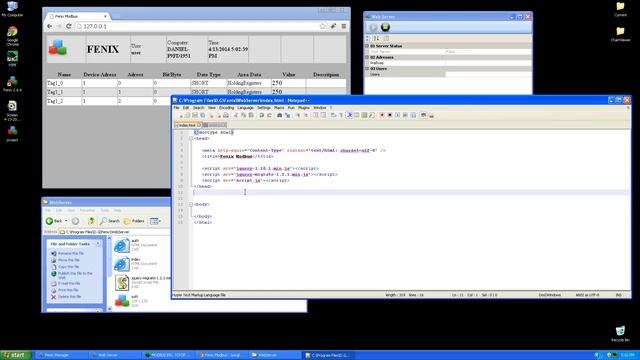Click the Back button in WebServer explorer

tap(54, 221)
